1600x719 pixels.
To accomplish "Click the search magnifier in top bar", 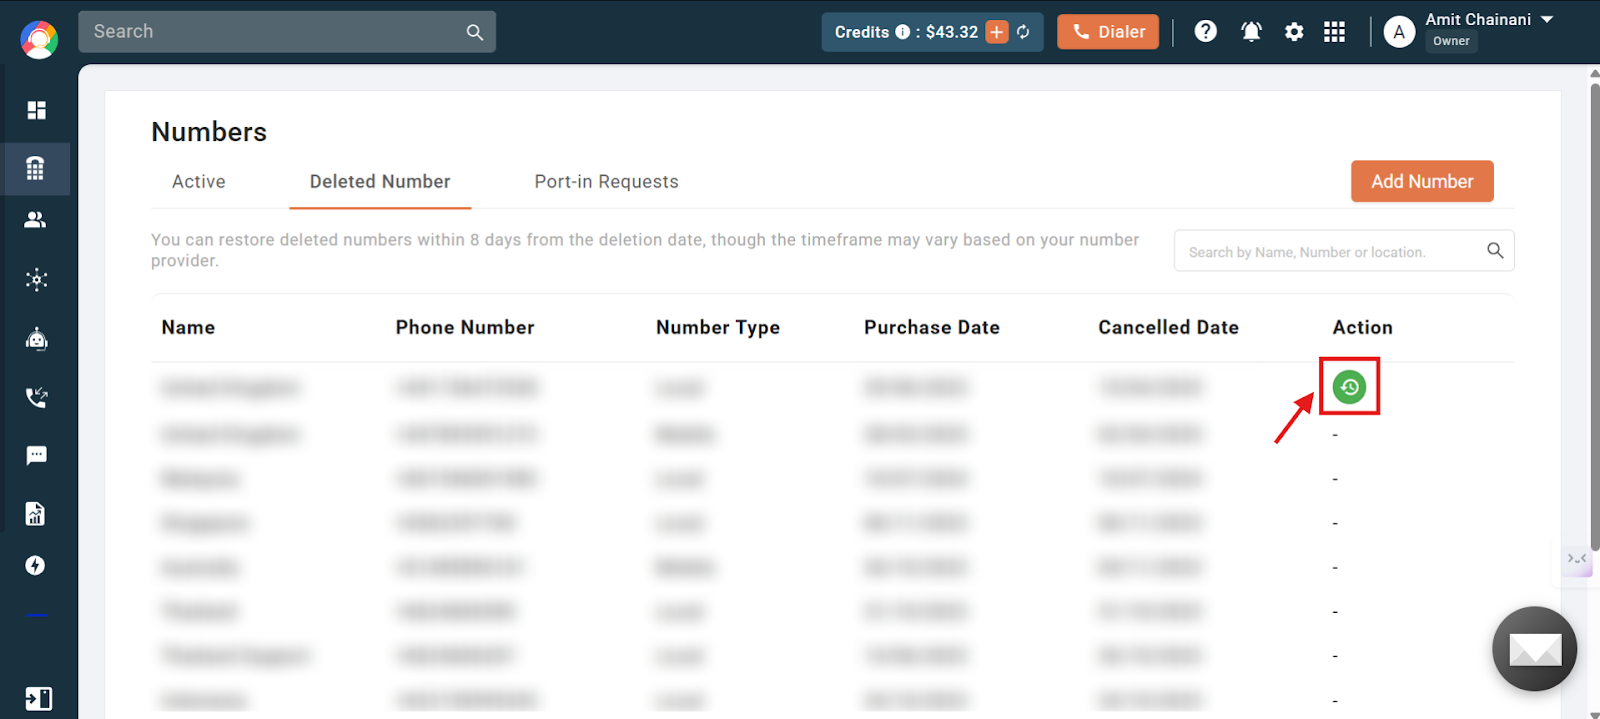I will coord(475,32).
